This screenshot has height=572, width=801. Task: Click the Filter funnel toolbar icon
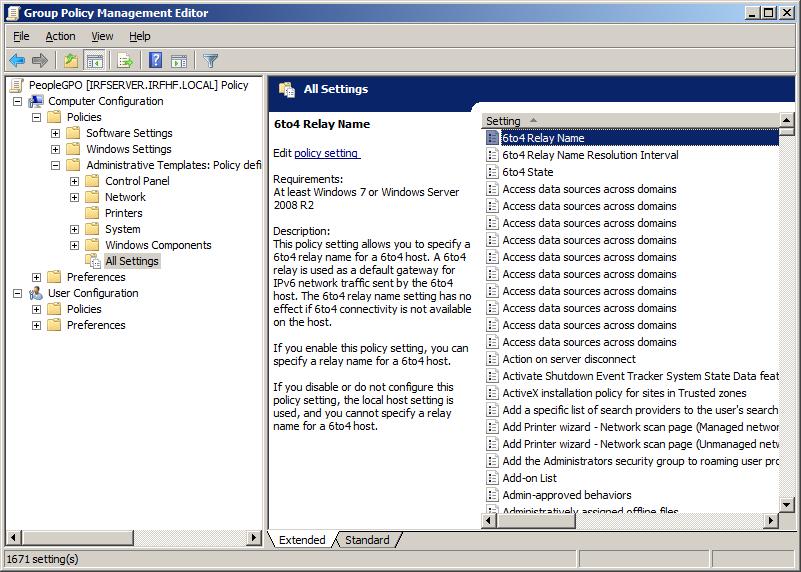pyautogui.click(x=210, y=61)
